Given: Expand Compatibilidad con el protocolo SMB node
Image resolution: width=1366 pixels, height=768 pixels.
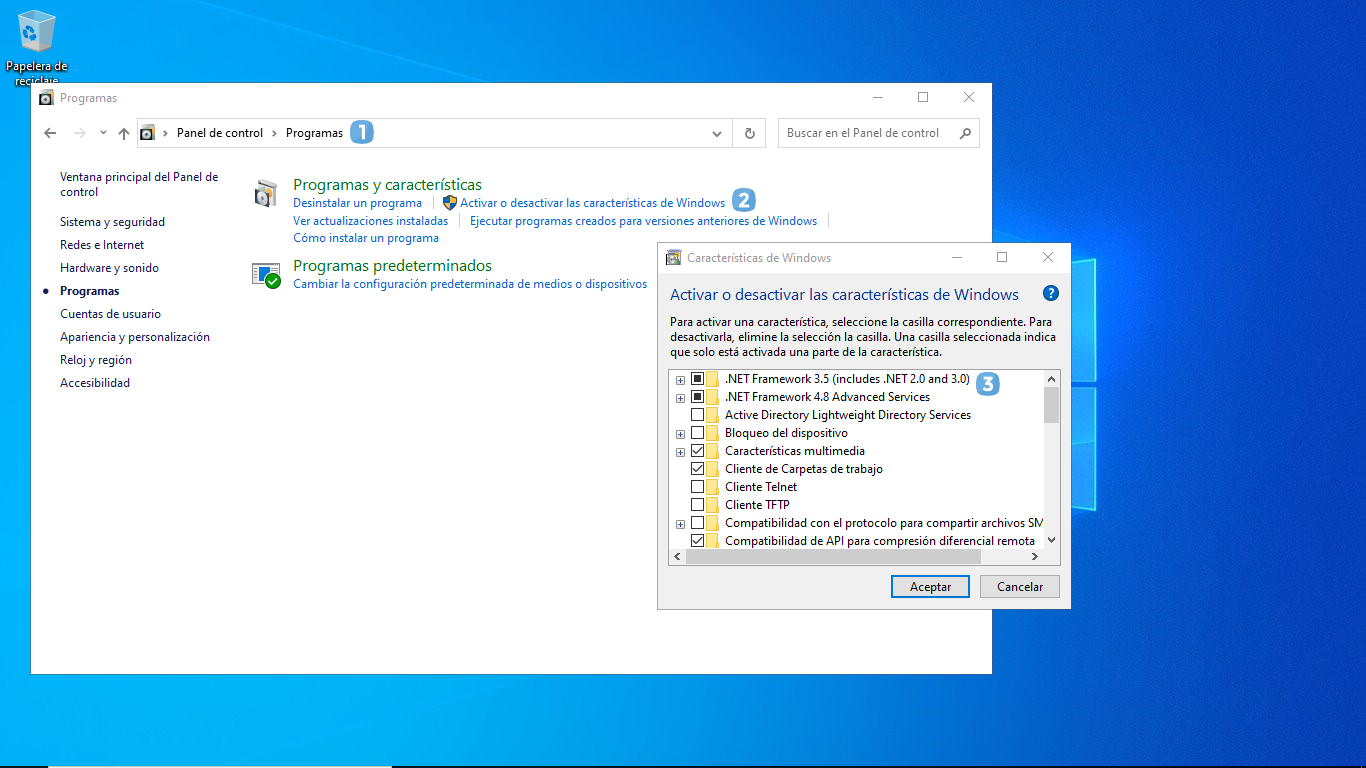Looking at the screenshot, I should coord(680,524).
